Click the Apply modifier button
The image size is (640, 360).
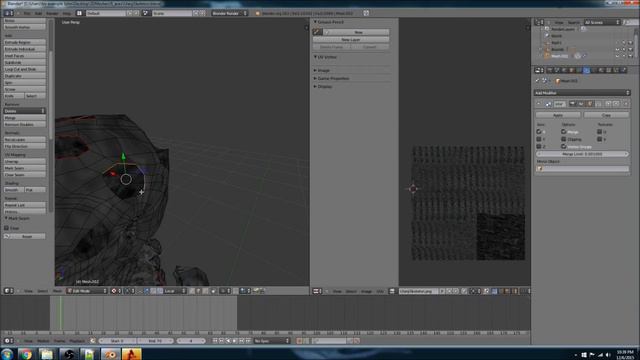(x=558, y=115)
